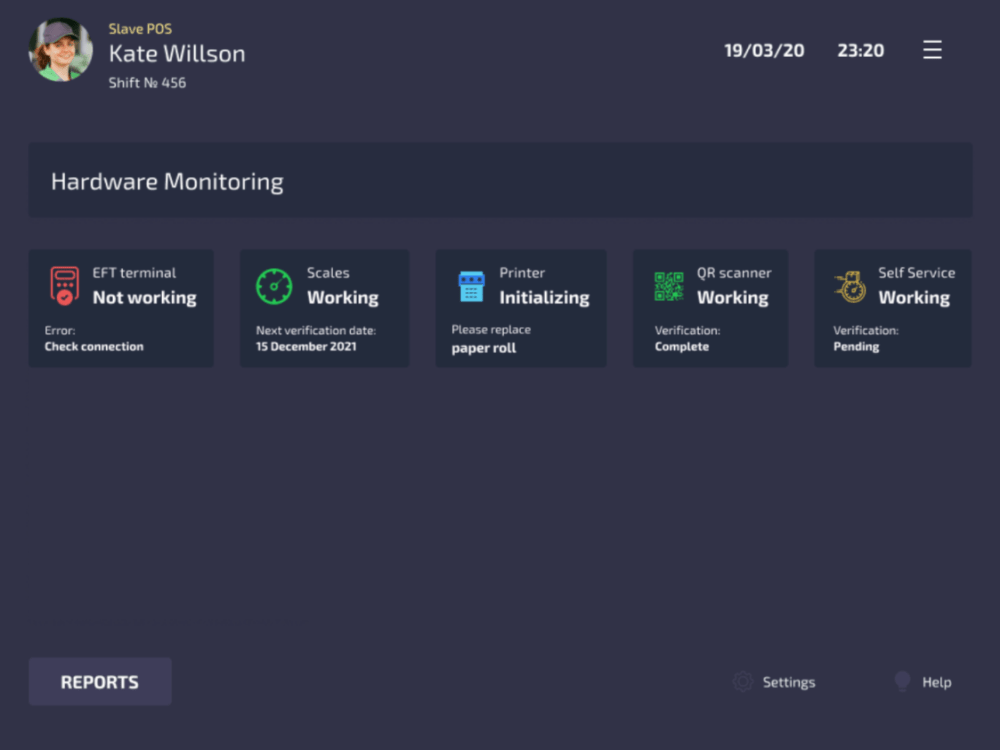Click the QR scanner 'Working' status
Image resolution: width=1000 pixels, height=750 pixels.
pyautogui.click(x=733, y=298)
